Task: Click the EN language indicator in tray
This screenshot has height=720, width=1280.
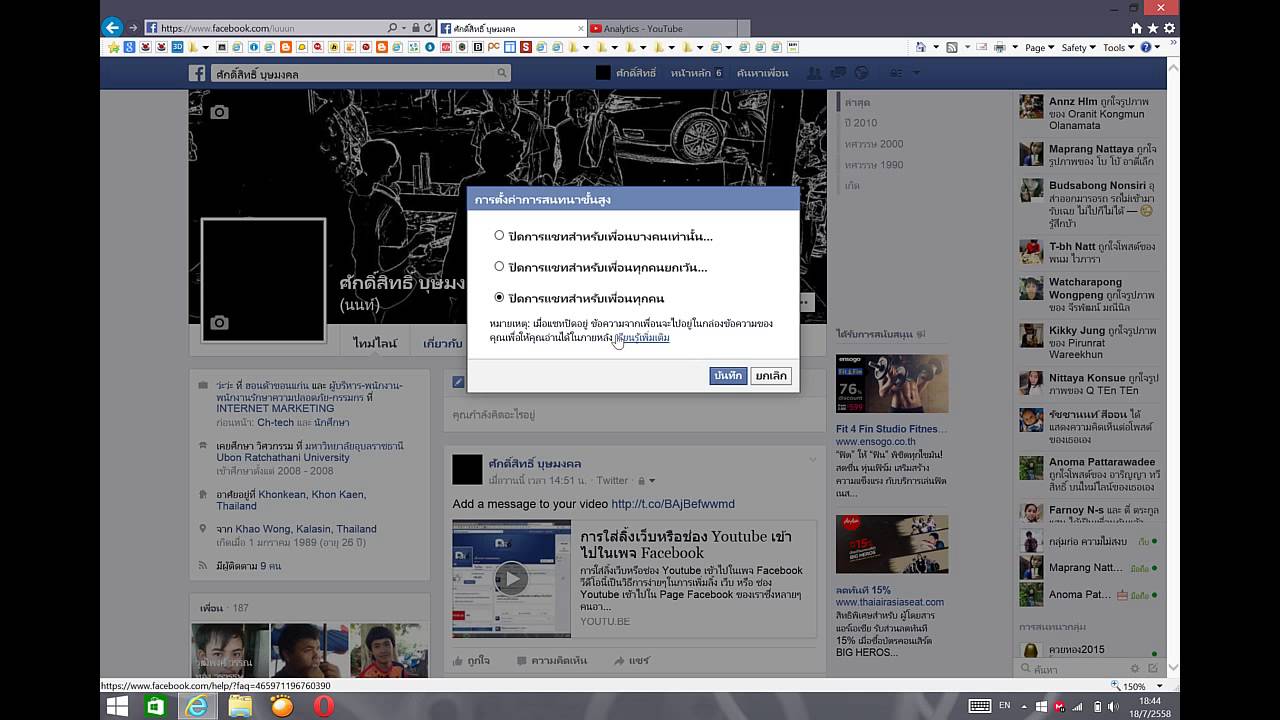Action: [x=1005, y=706]
